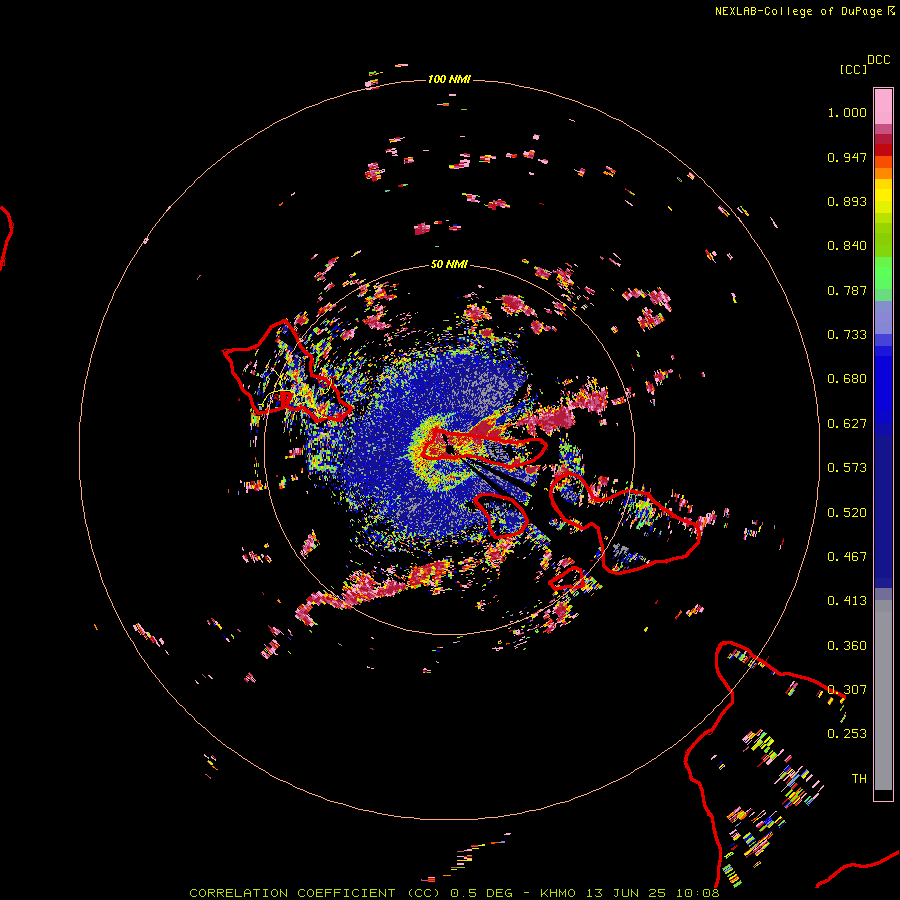Click the 0.520 scale value
Image resolution: width=900 pixels, height=900 pixels.
pos(847,513)
